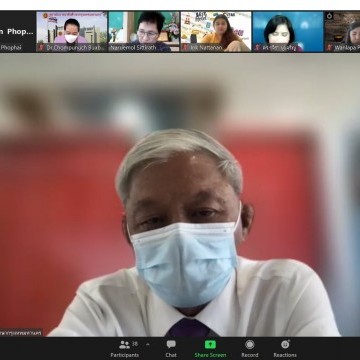Start recording with the Record icon
The height and width of the screenshot is (360, 360).
click(250, 344)
